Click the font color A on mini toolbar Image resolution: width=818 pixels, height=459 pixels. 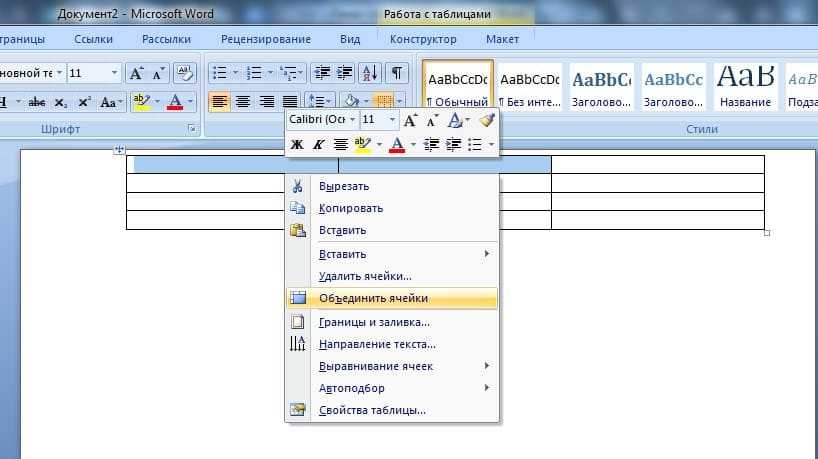[x=396, y=144]
